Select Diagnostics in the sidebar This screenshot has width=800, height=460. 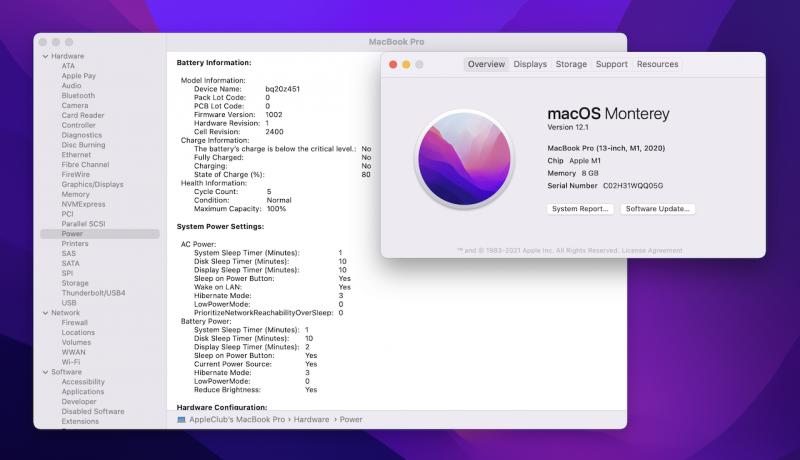pyautogui.click(x=82, y=135)
